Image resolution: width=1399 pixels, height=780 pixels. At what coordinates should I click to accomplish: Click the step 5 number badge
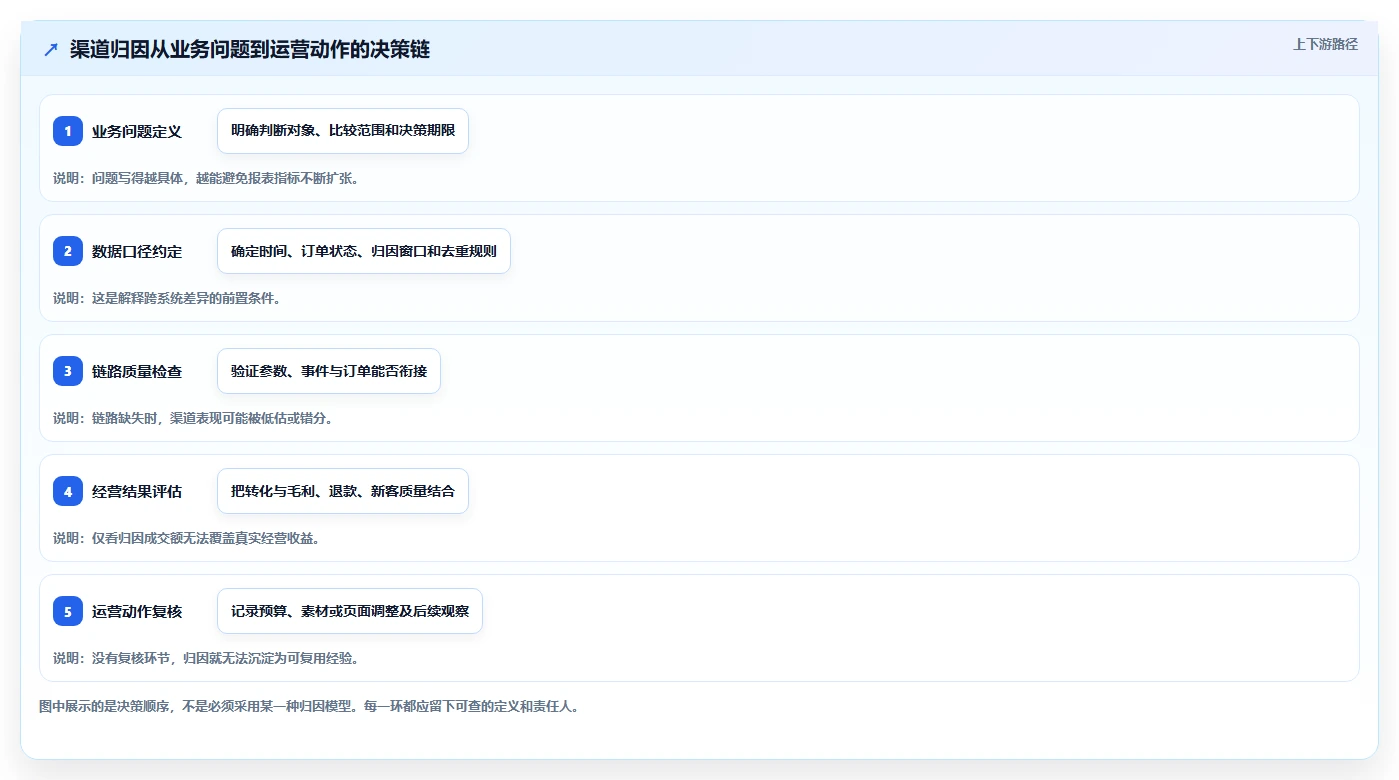pyautogui.click(x=68, y=611)
